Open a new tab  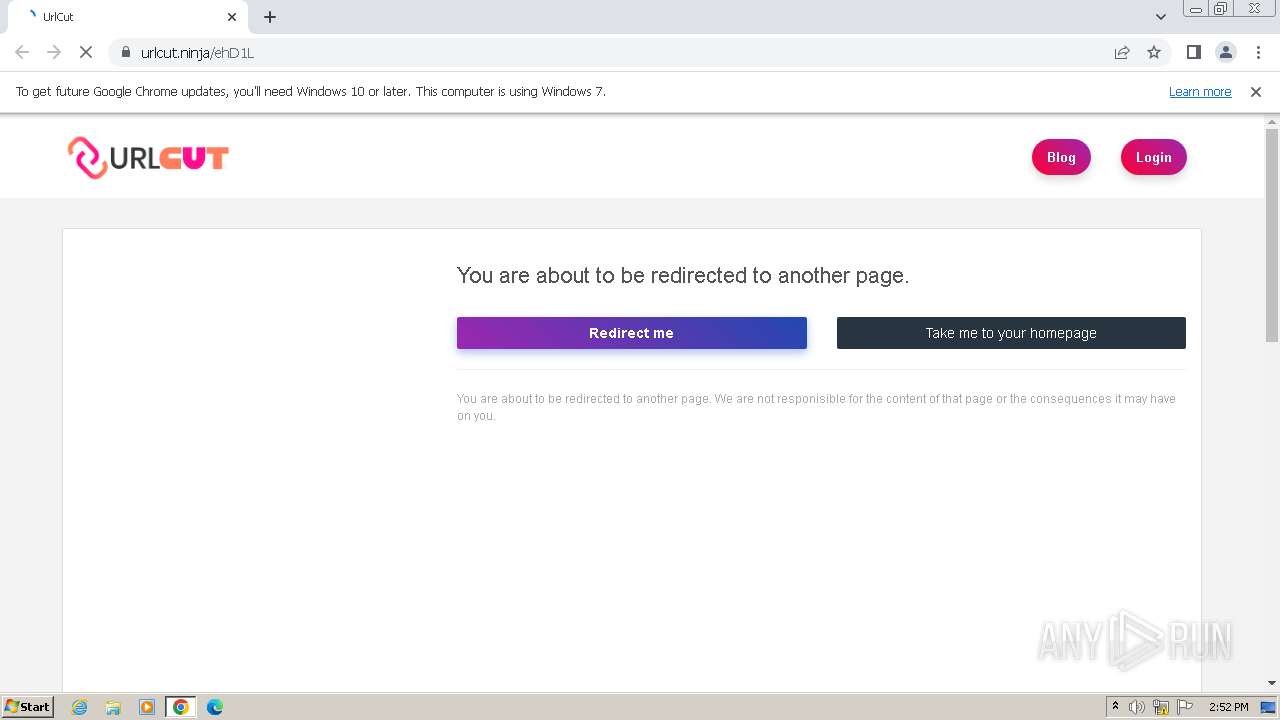pyautogui.click(x=269, y=17)
